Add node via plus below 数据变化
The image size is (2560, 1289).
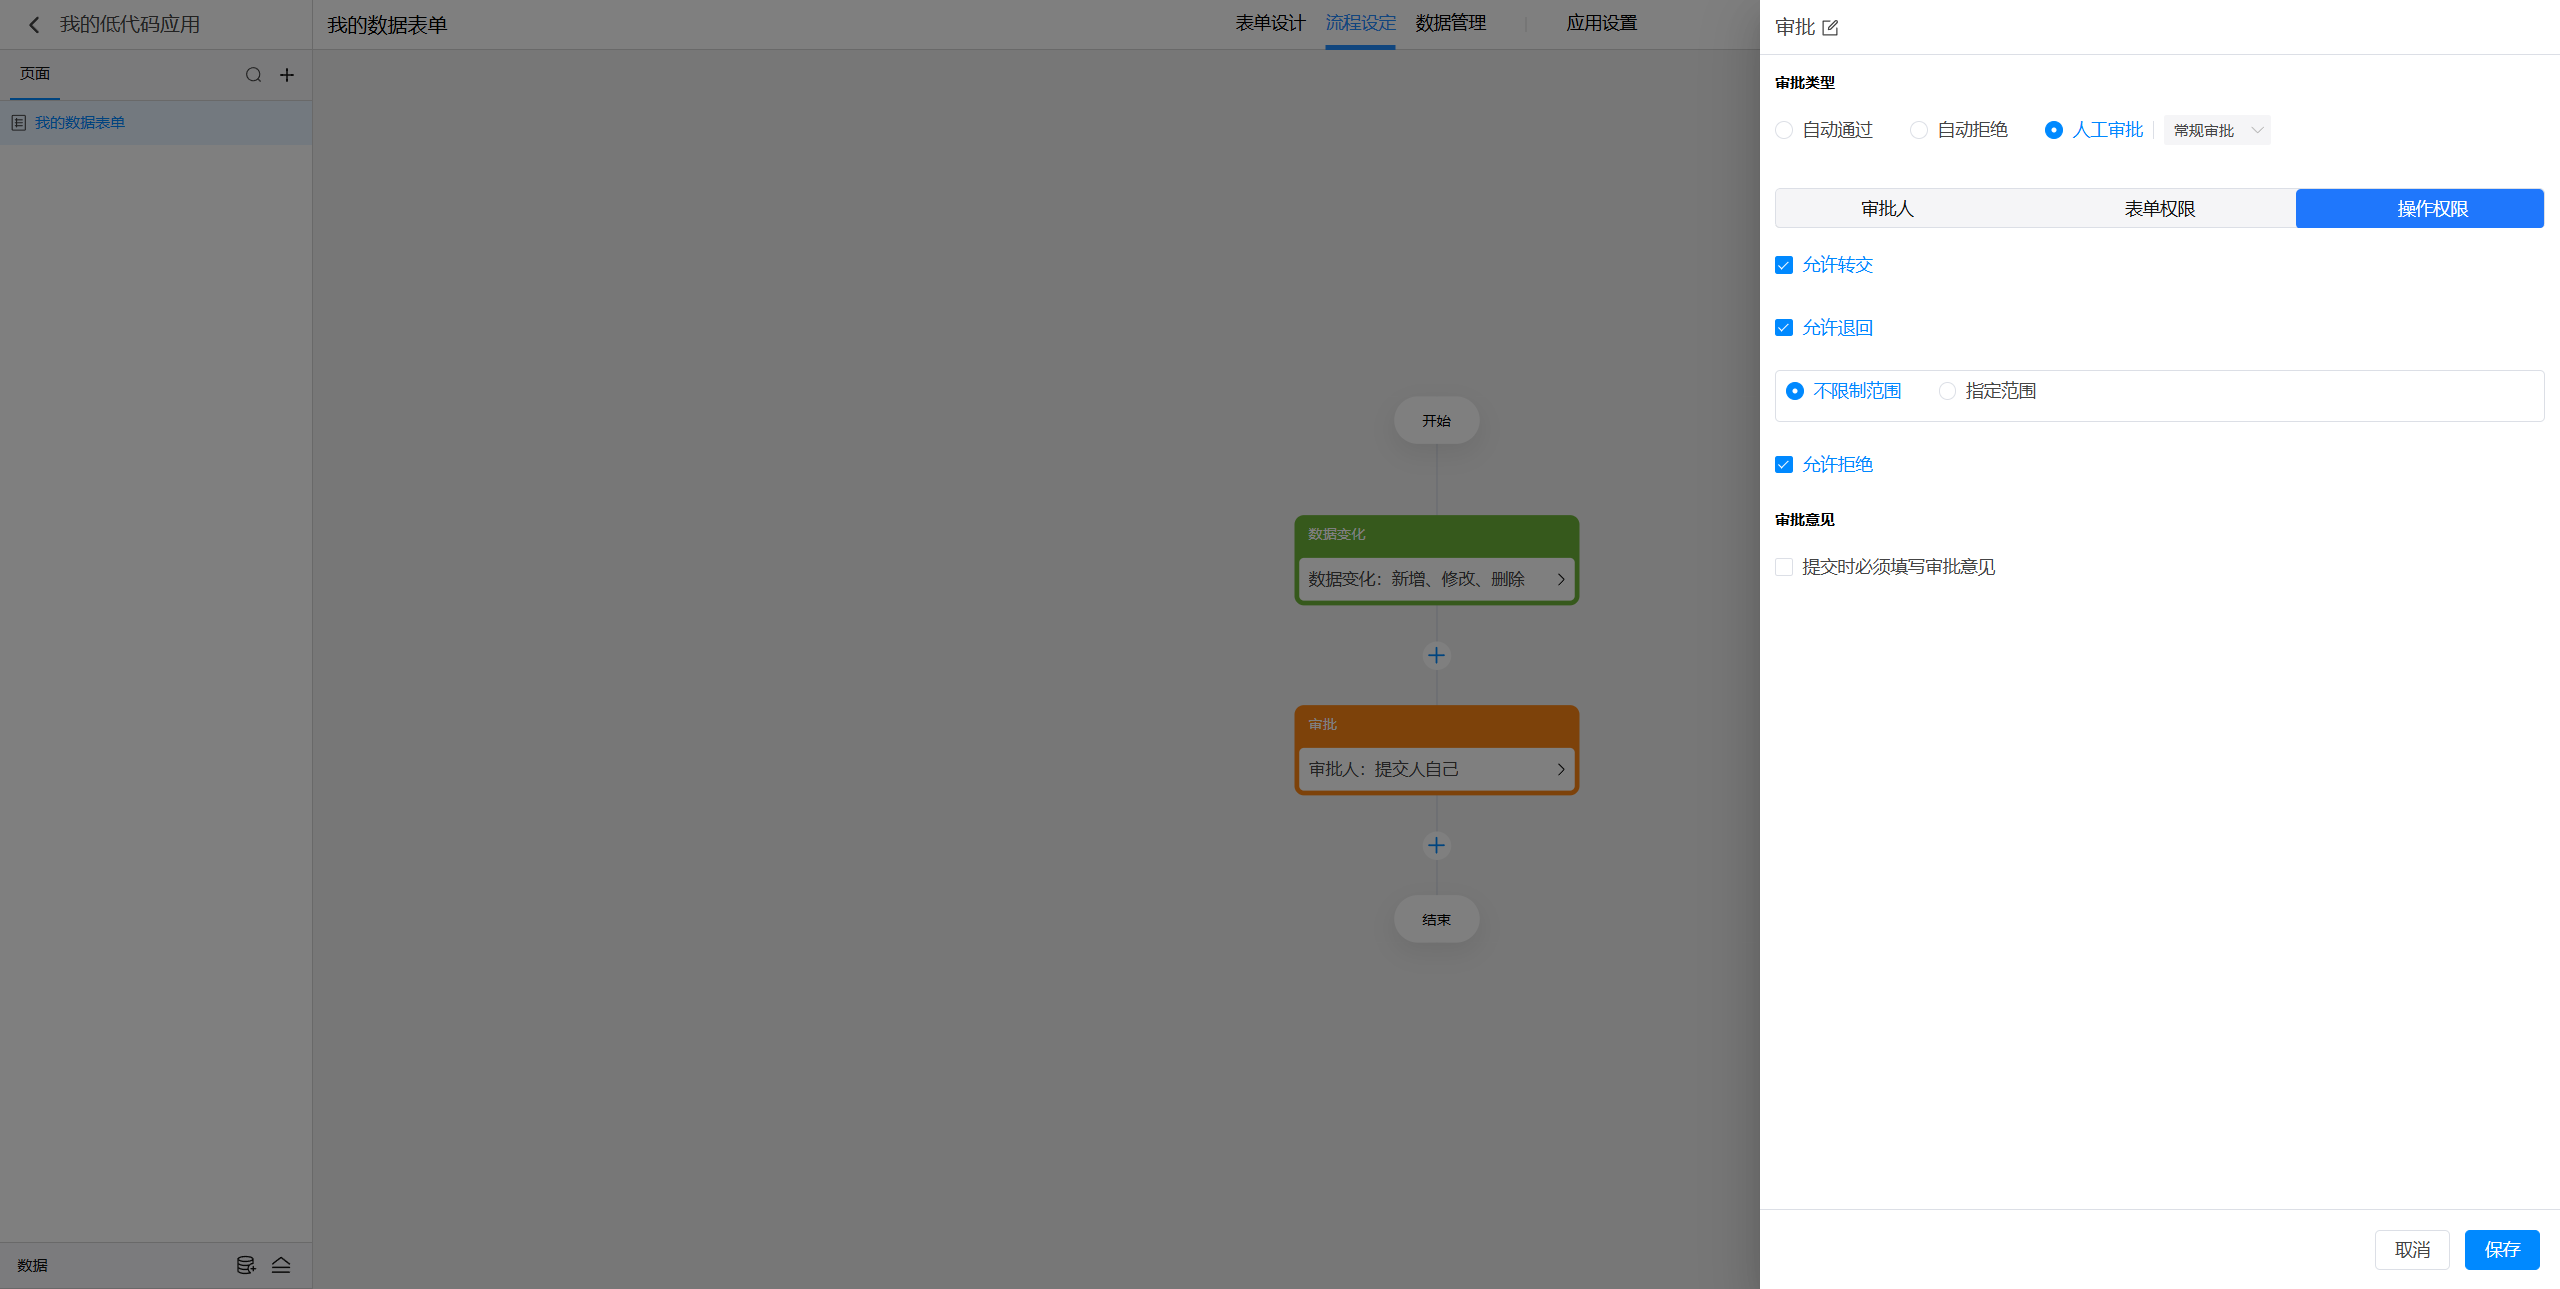tap(1436, 656)
